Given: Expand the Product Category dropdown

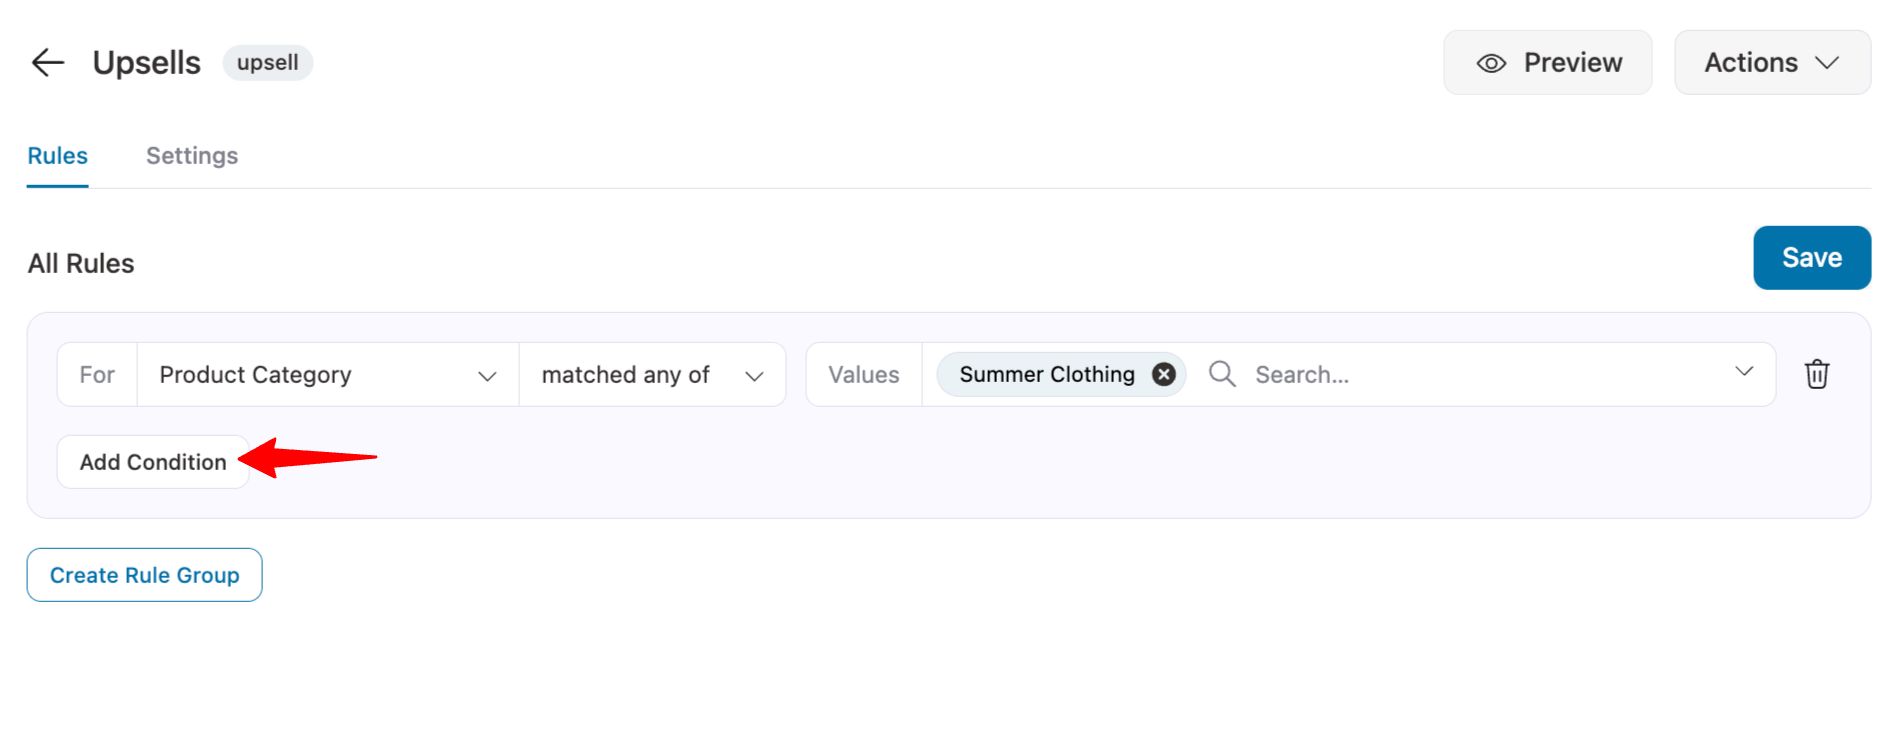Looking at the screenshot, I should (327, 375).
